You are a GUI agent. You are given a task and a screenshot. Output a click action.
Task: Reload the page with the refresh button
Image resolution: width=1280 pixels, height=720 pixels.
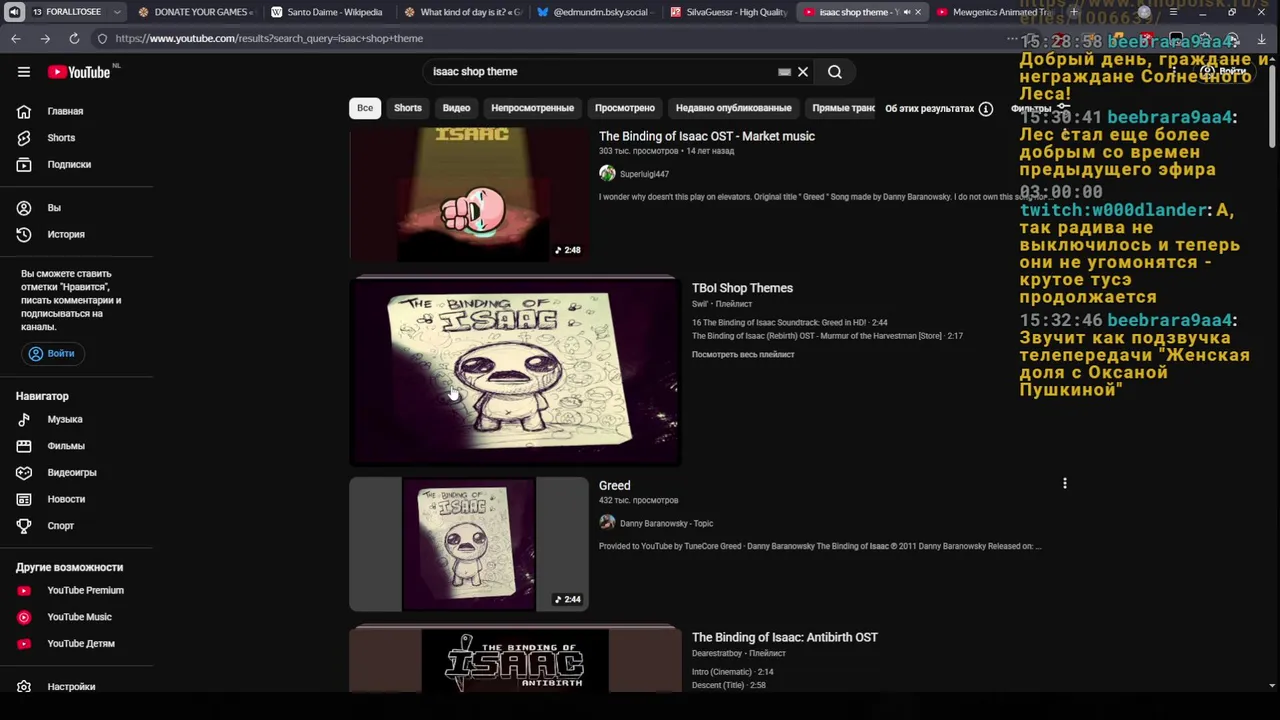tap(74, 38)
